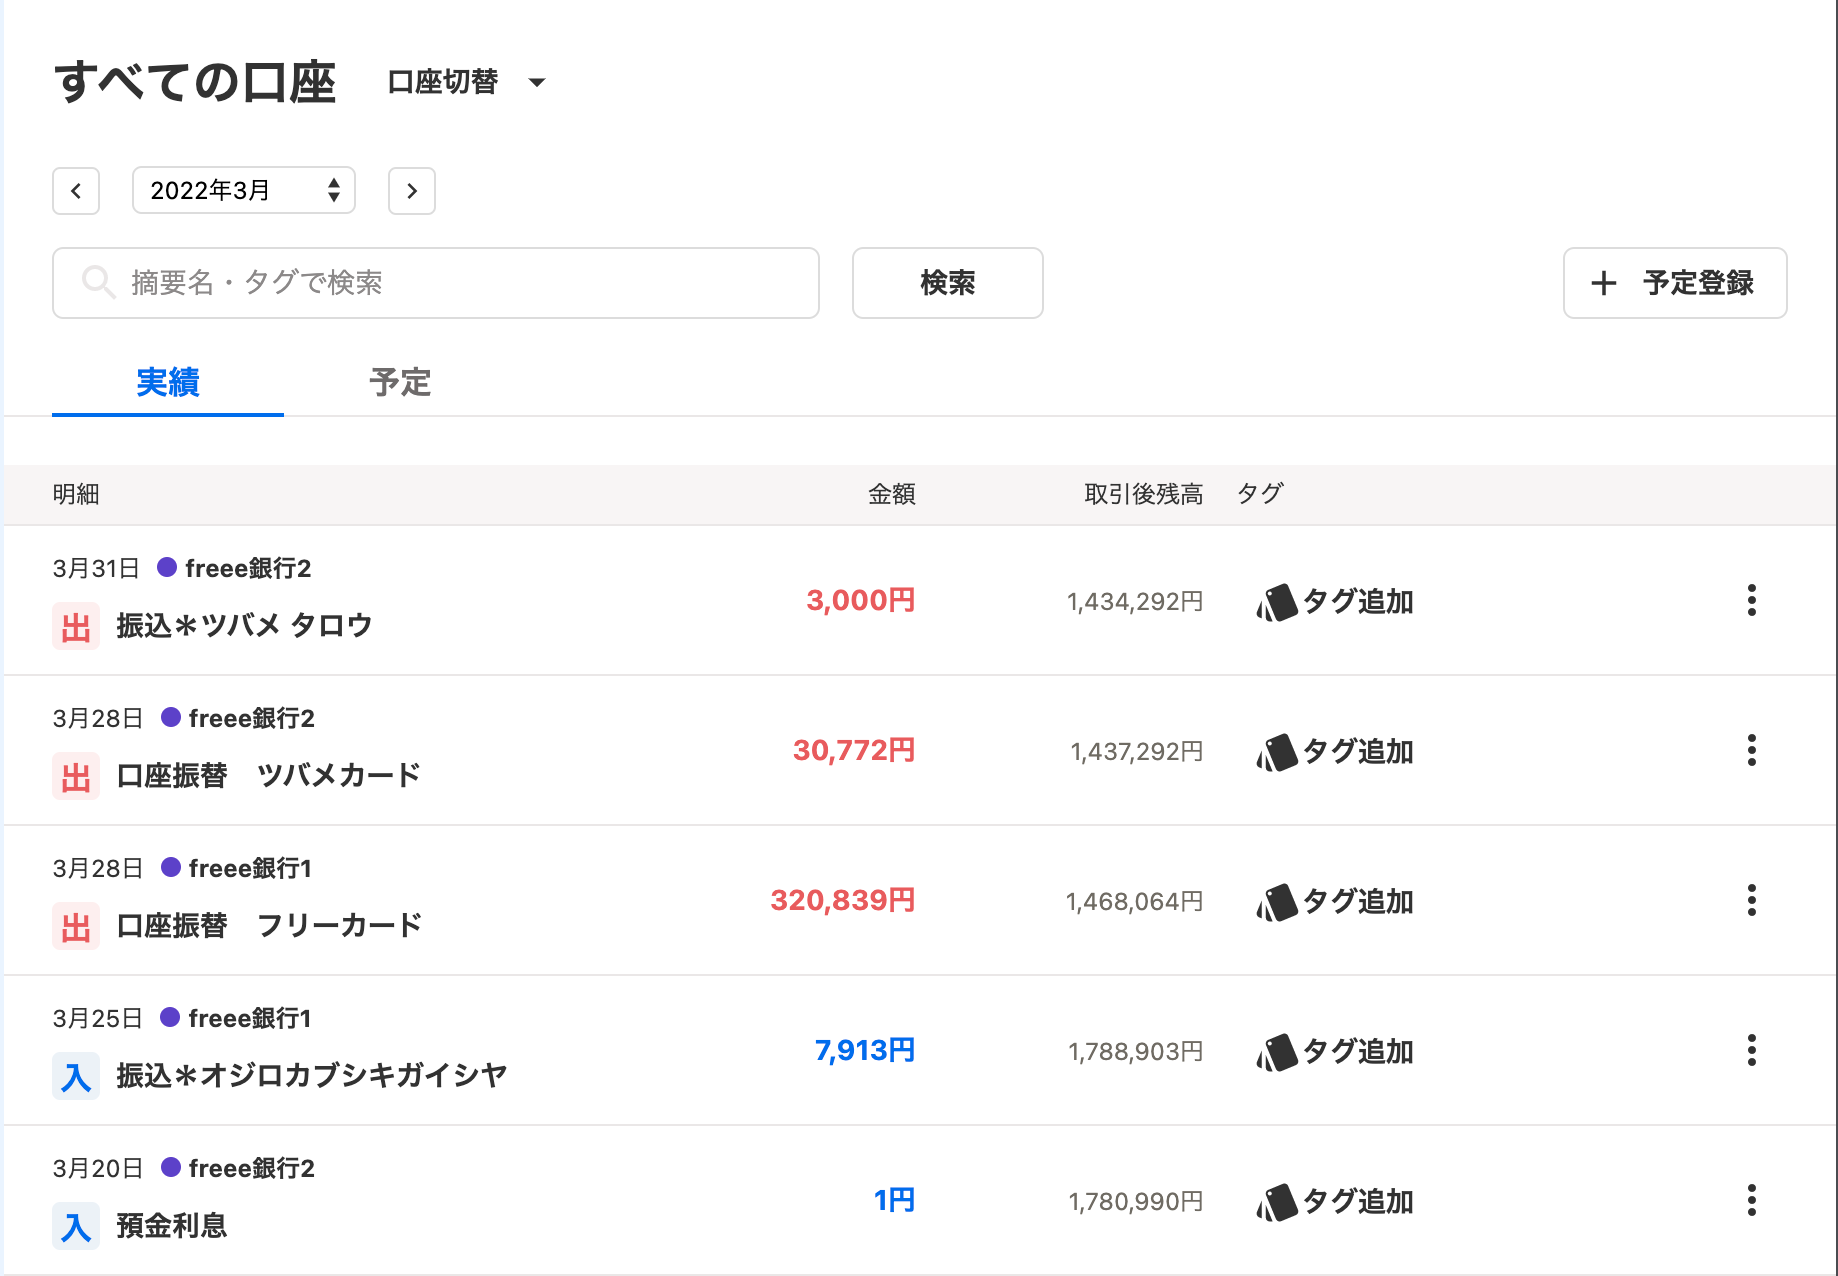Click 出 icon beside フリーカード
This screenshot has width=1838, height=1276.
click(76, 926)
